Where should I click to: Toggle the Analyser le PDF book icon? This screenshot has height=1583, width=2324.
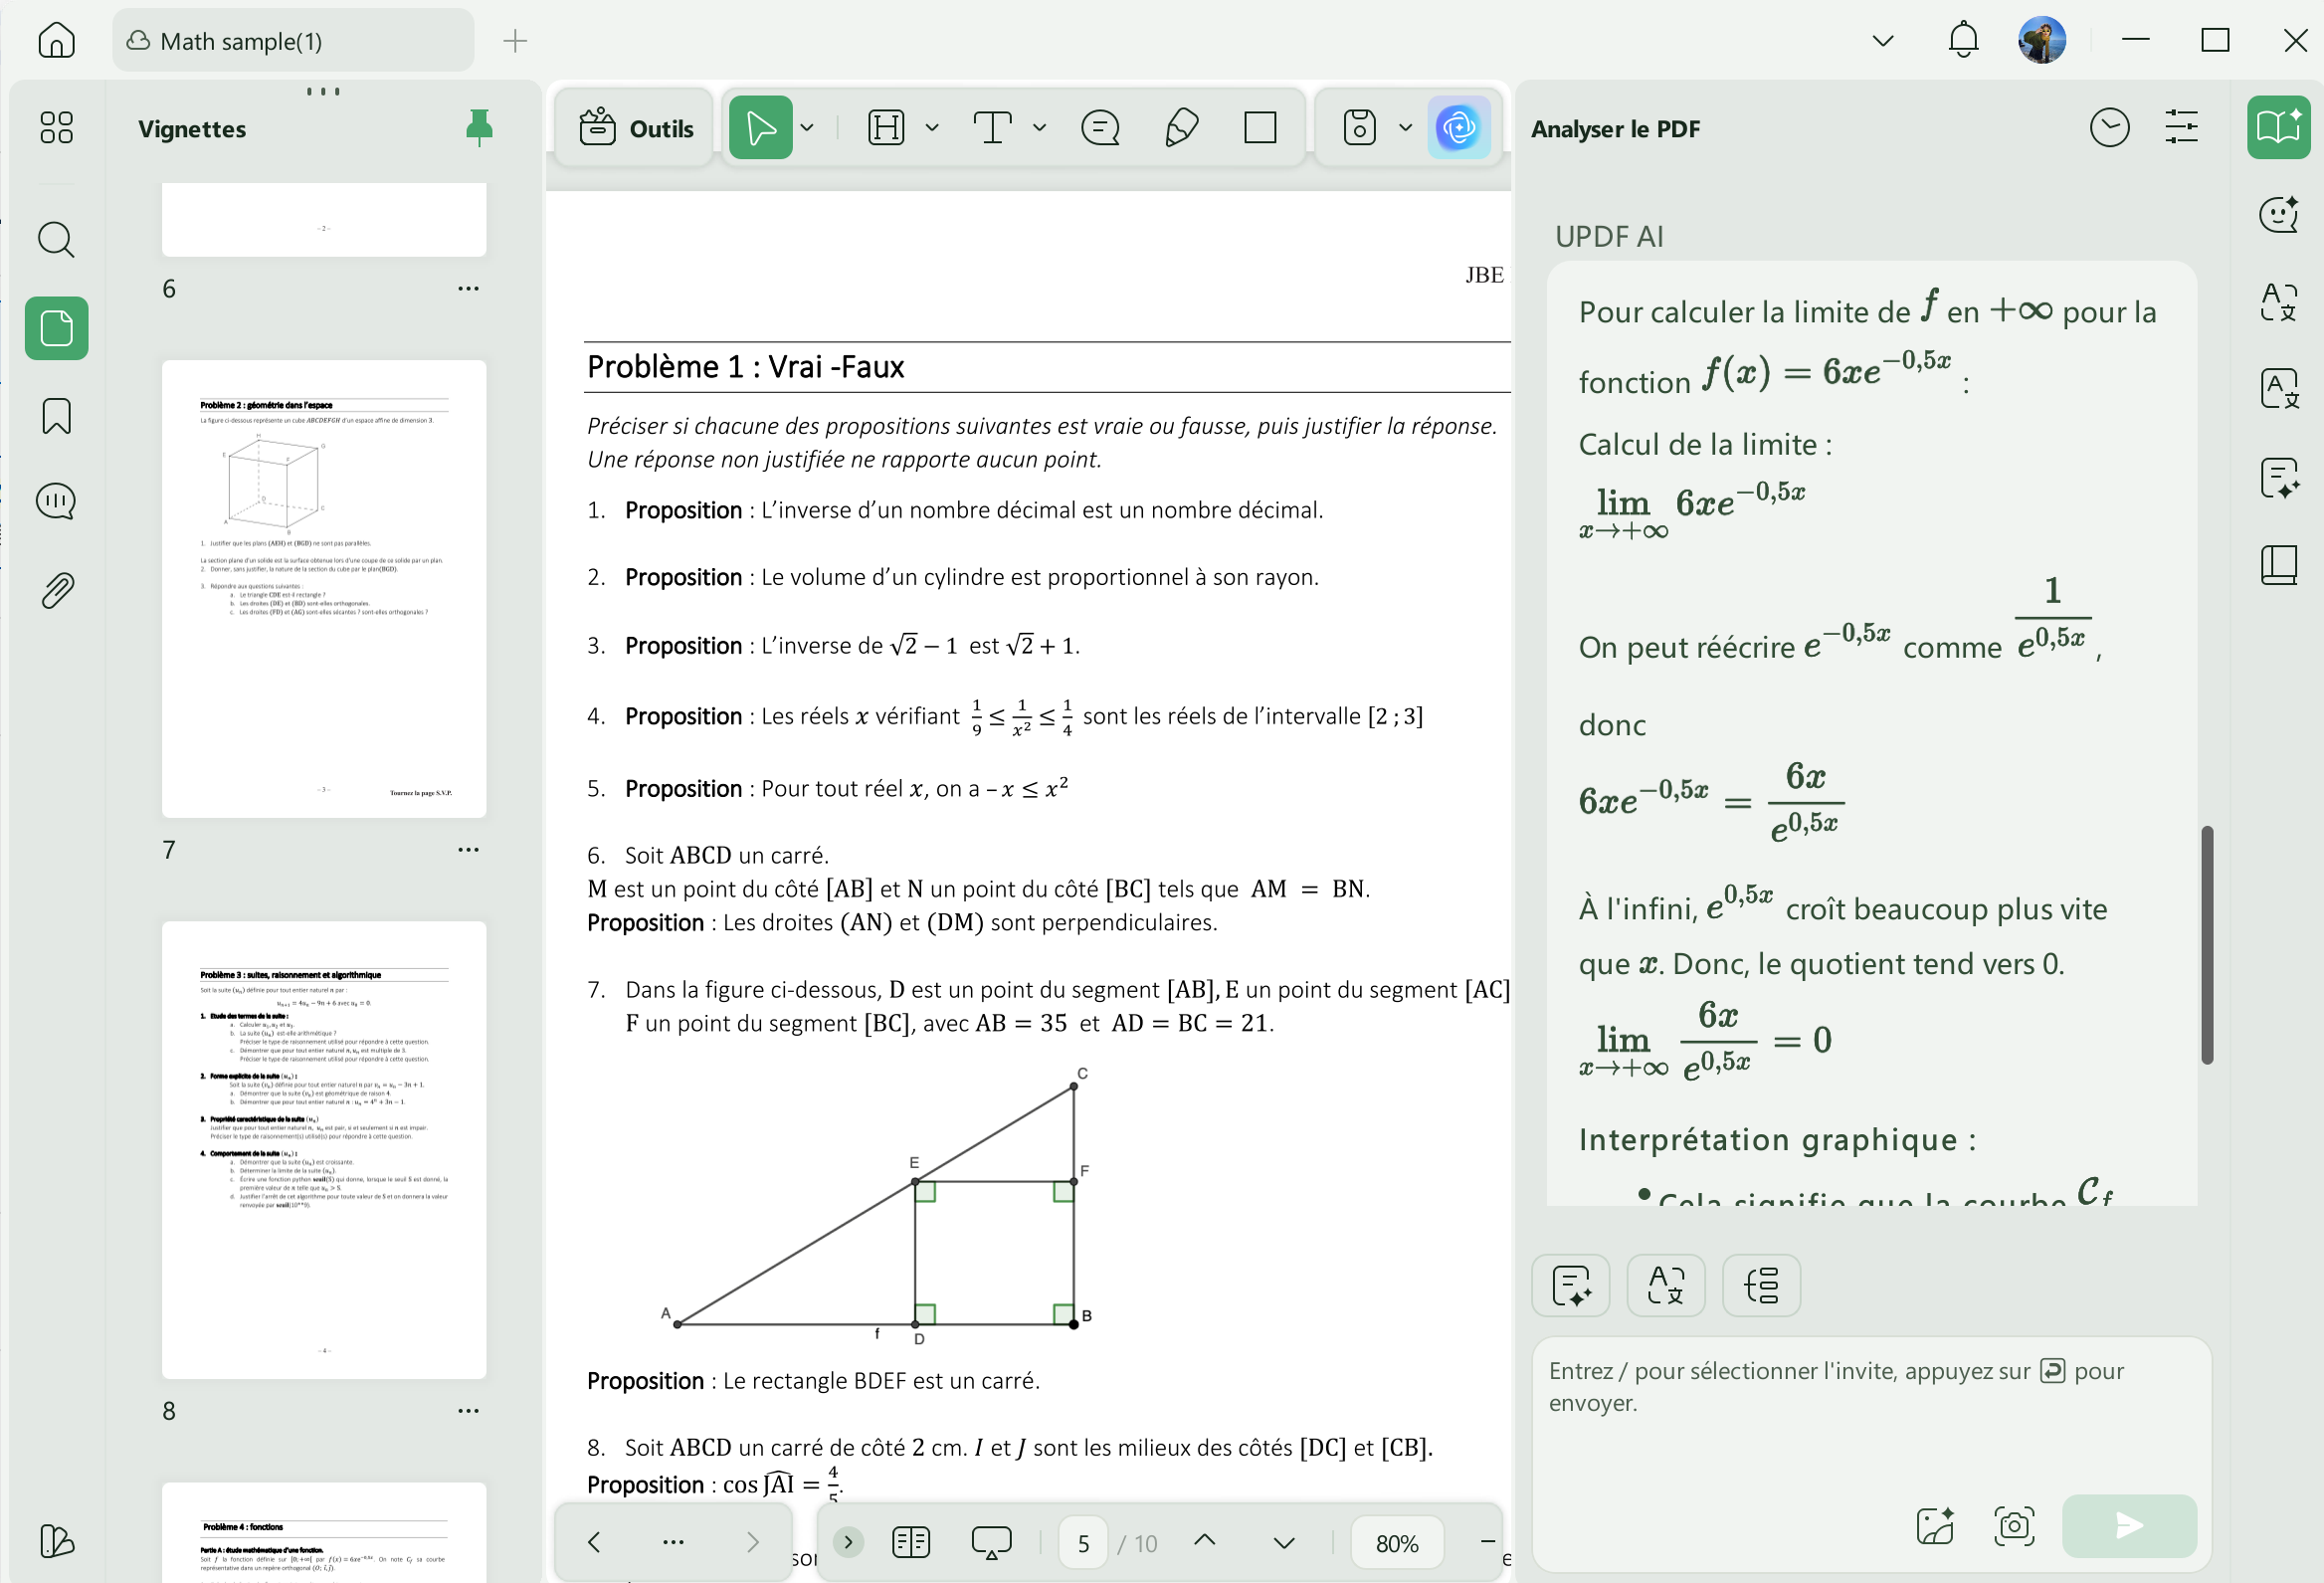pos(2277,128)
